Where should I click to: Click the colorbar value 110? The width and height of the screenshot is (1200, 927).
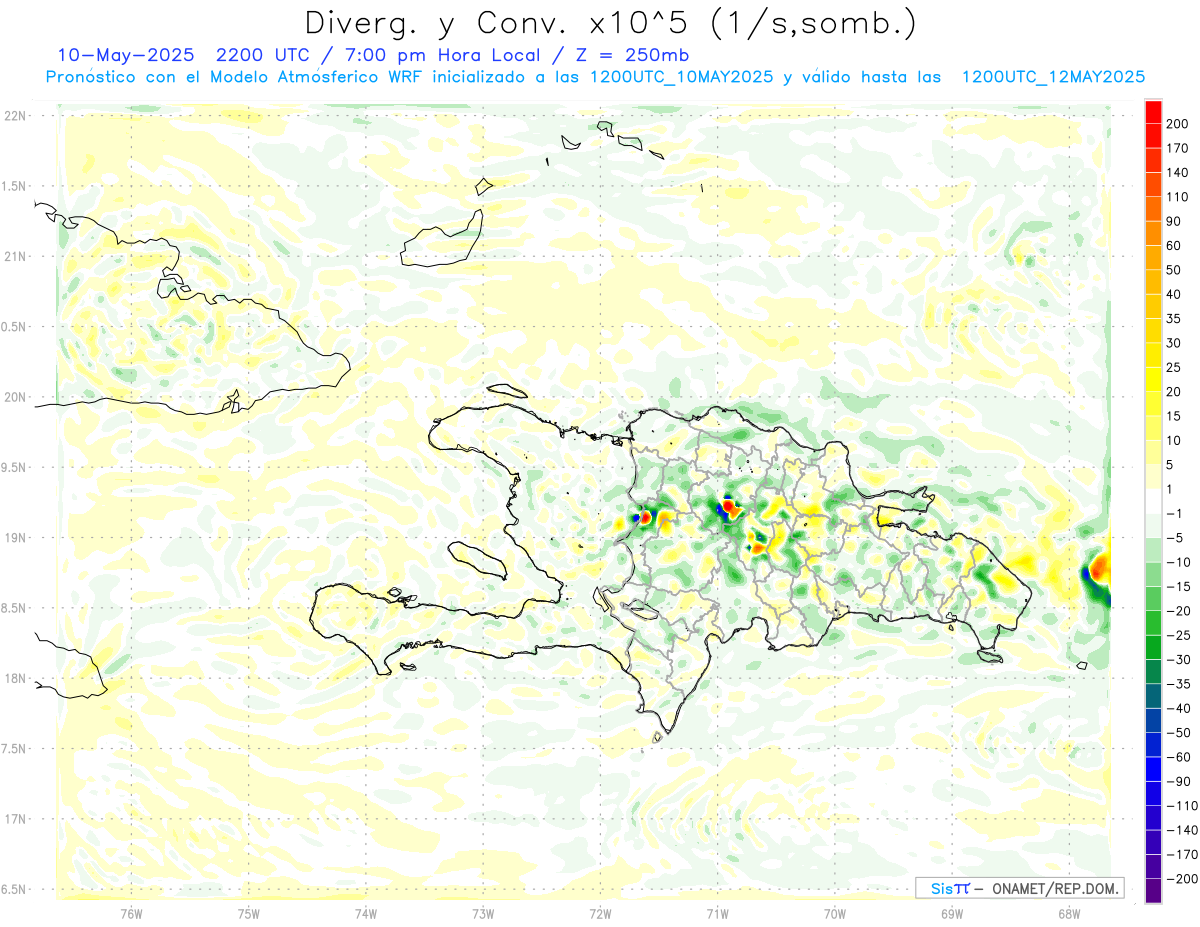[x=1177, y=197]
